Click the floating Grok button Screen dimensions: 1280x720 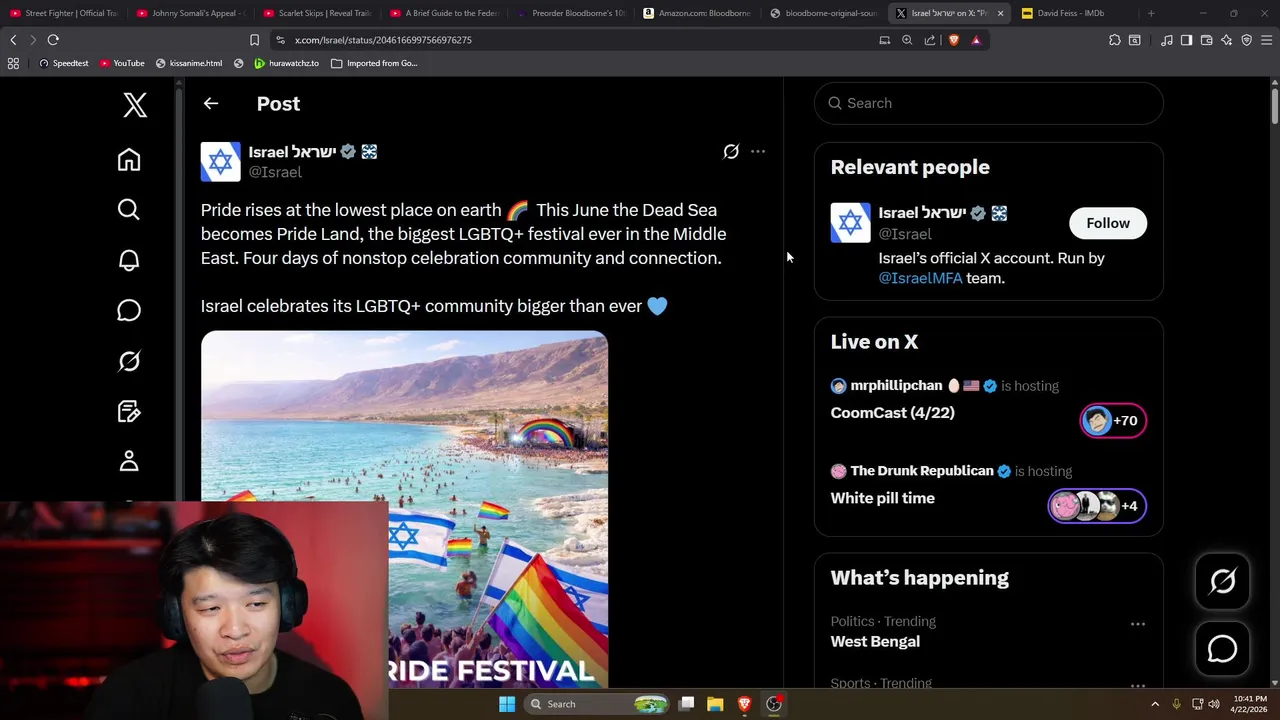click(x=1222, y=581)
